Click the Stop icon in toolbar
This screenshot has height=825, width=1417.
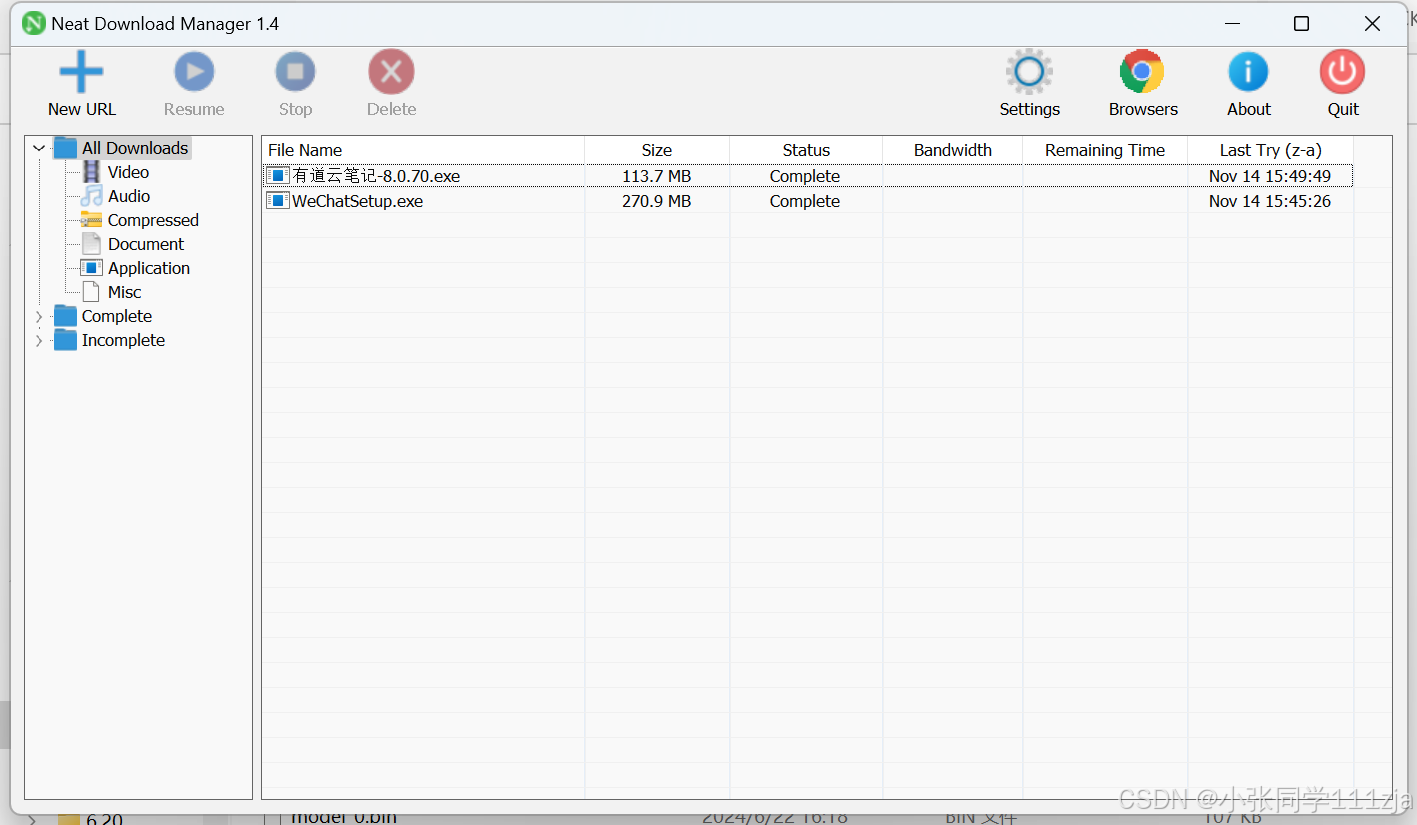[x=295, y=72]
